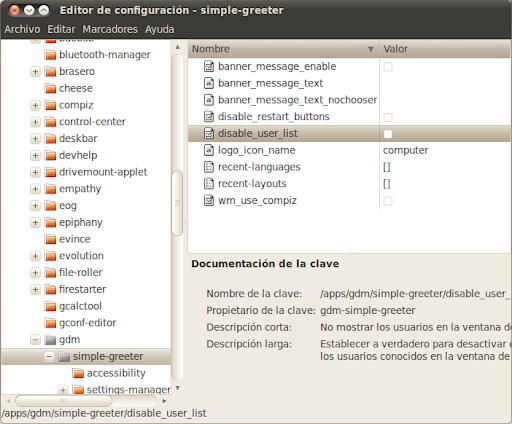Click the gconf-editor folder icon
Image resolution: width=512 pixels, height=424 pixels.
coord(50,323)
